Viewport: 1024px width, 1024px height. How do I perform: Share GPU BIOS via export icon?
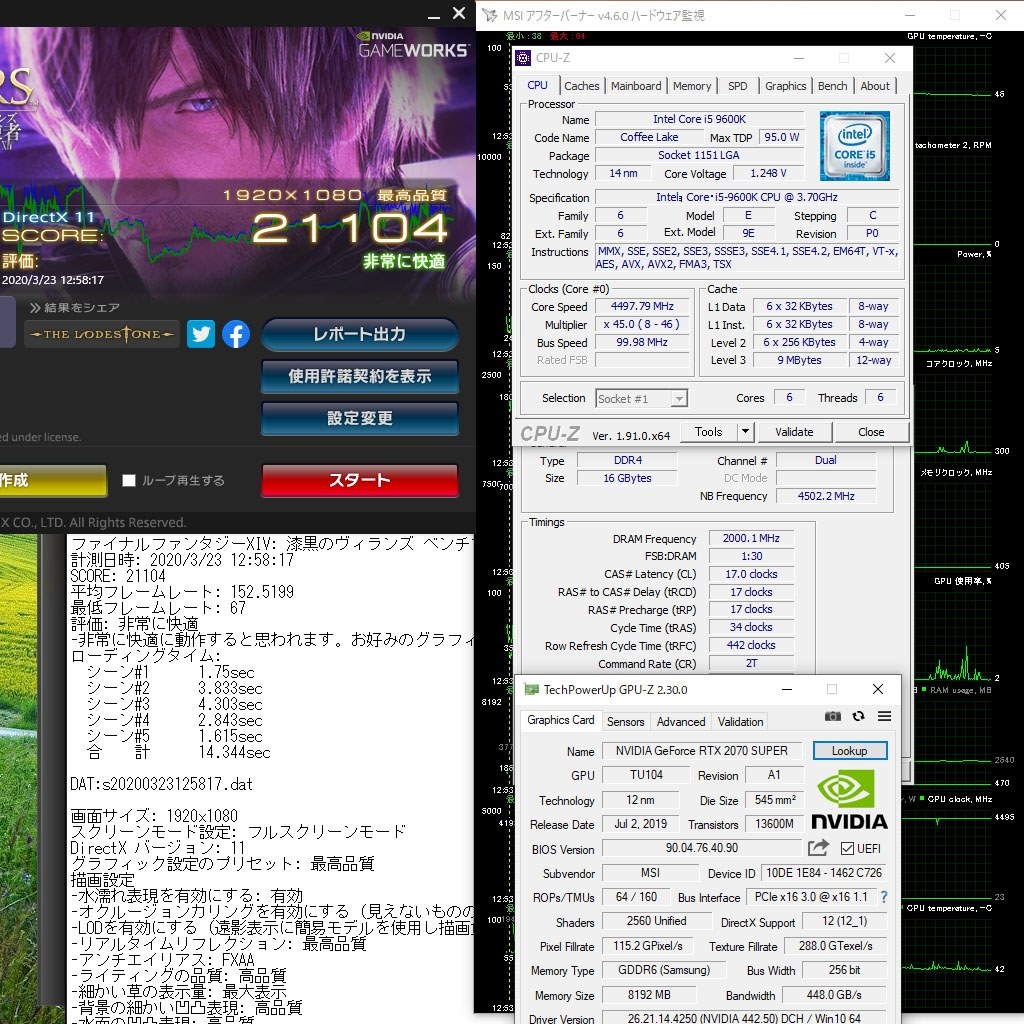pos(818,848)
